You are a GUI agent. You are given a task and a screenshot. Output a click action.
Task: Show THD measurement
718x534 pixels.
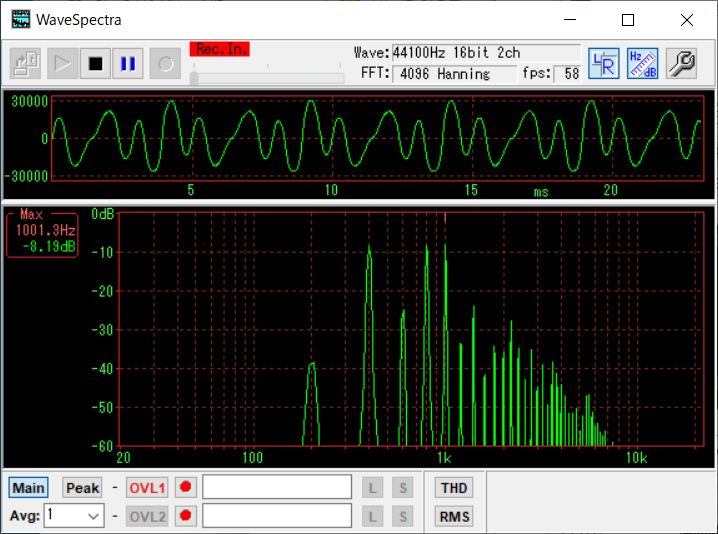tap(454, 488)
